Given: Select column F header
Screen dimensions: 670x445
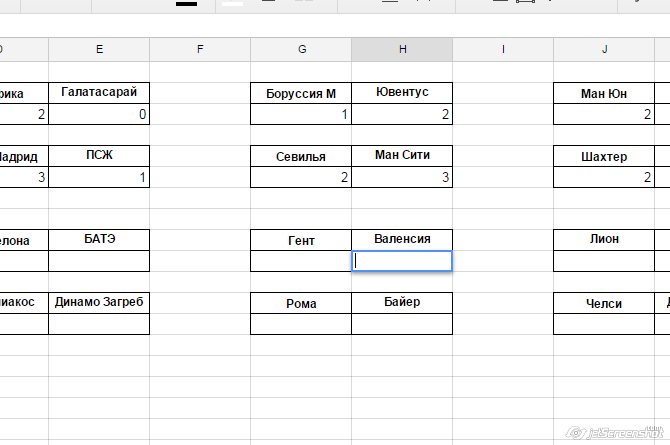Looking at the screenshot, I should pos(200,49).
